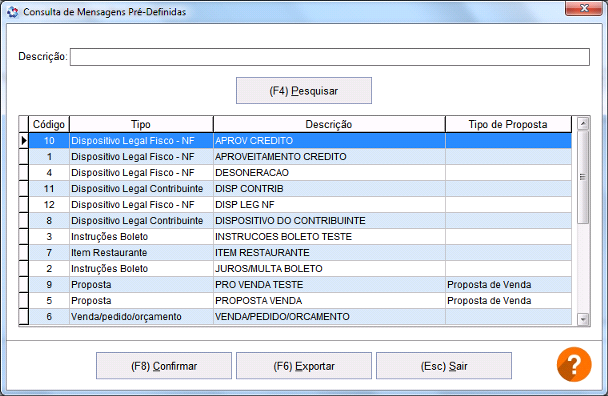Select the DISP CONTRIB description cell
Screen dimensions: 608x396
[329, 188]
